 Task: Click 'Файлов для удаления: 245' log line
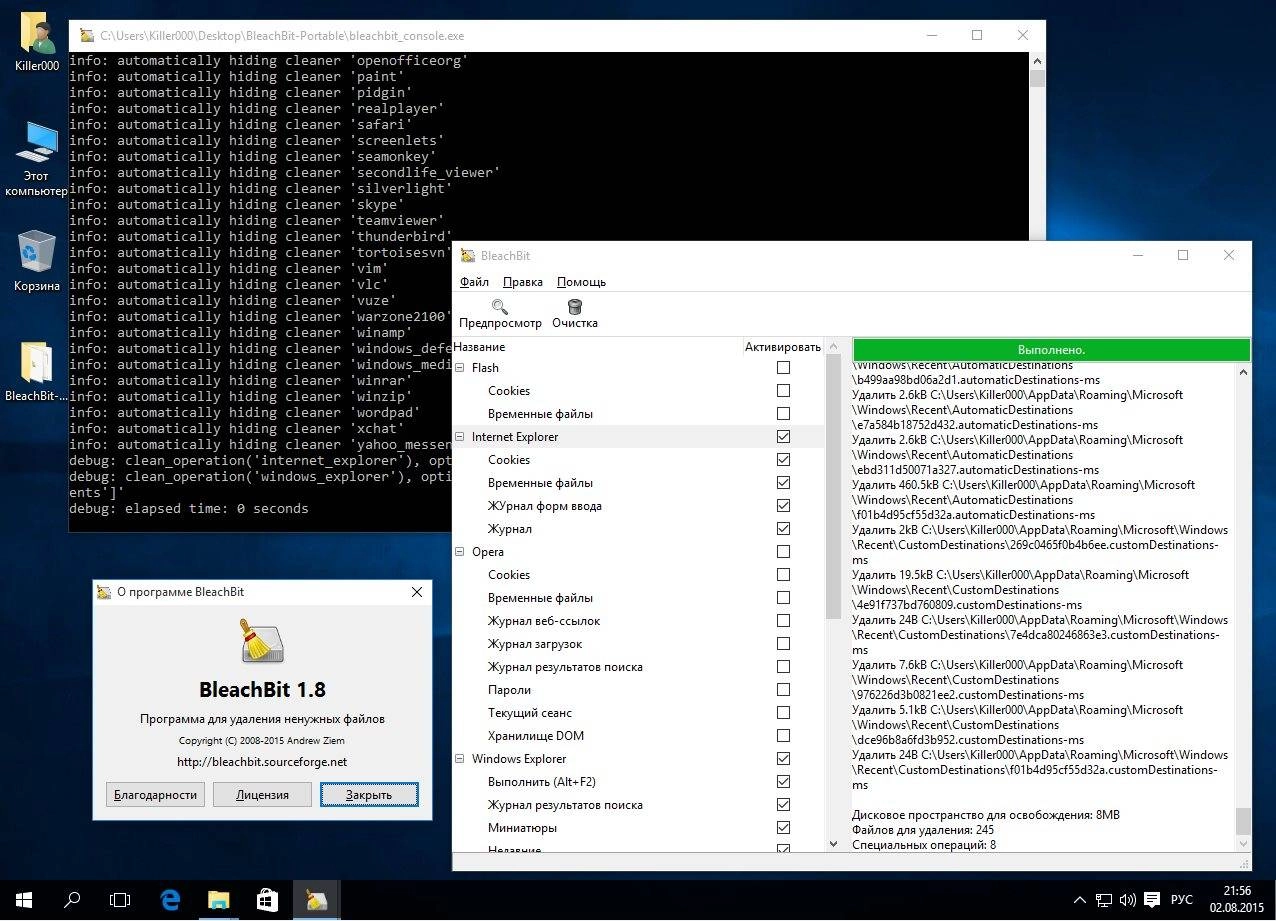click(x=923, y=830)
